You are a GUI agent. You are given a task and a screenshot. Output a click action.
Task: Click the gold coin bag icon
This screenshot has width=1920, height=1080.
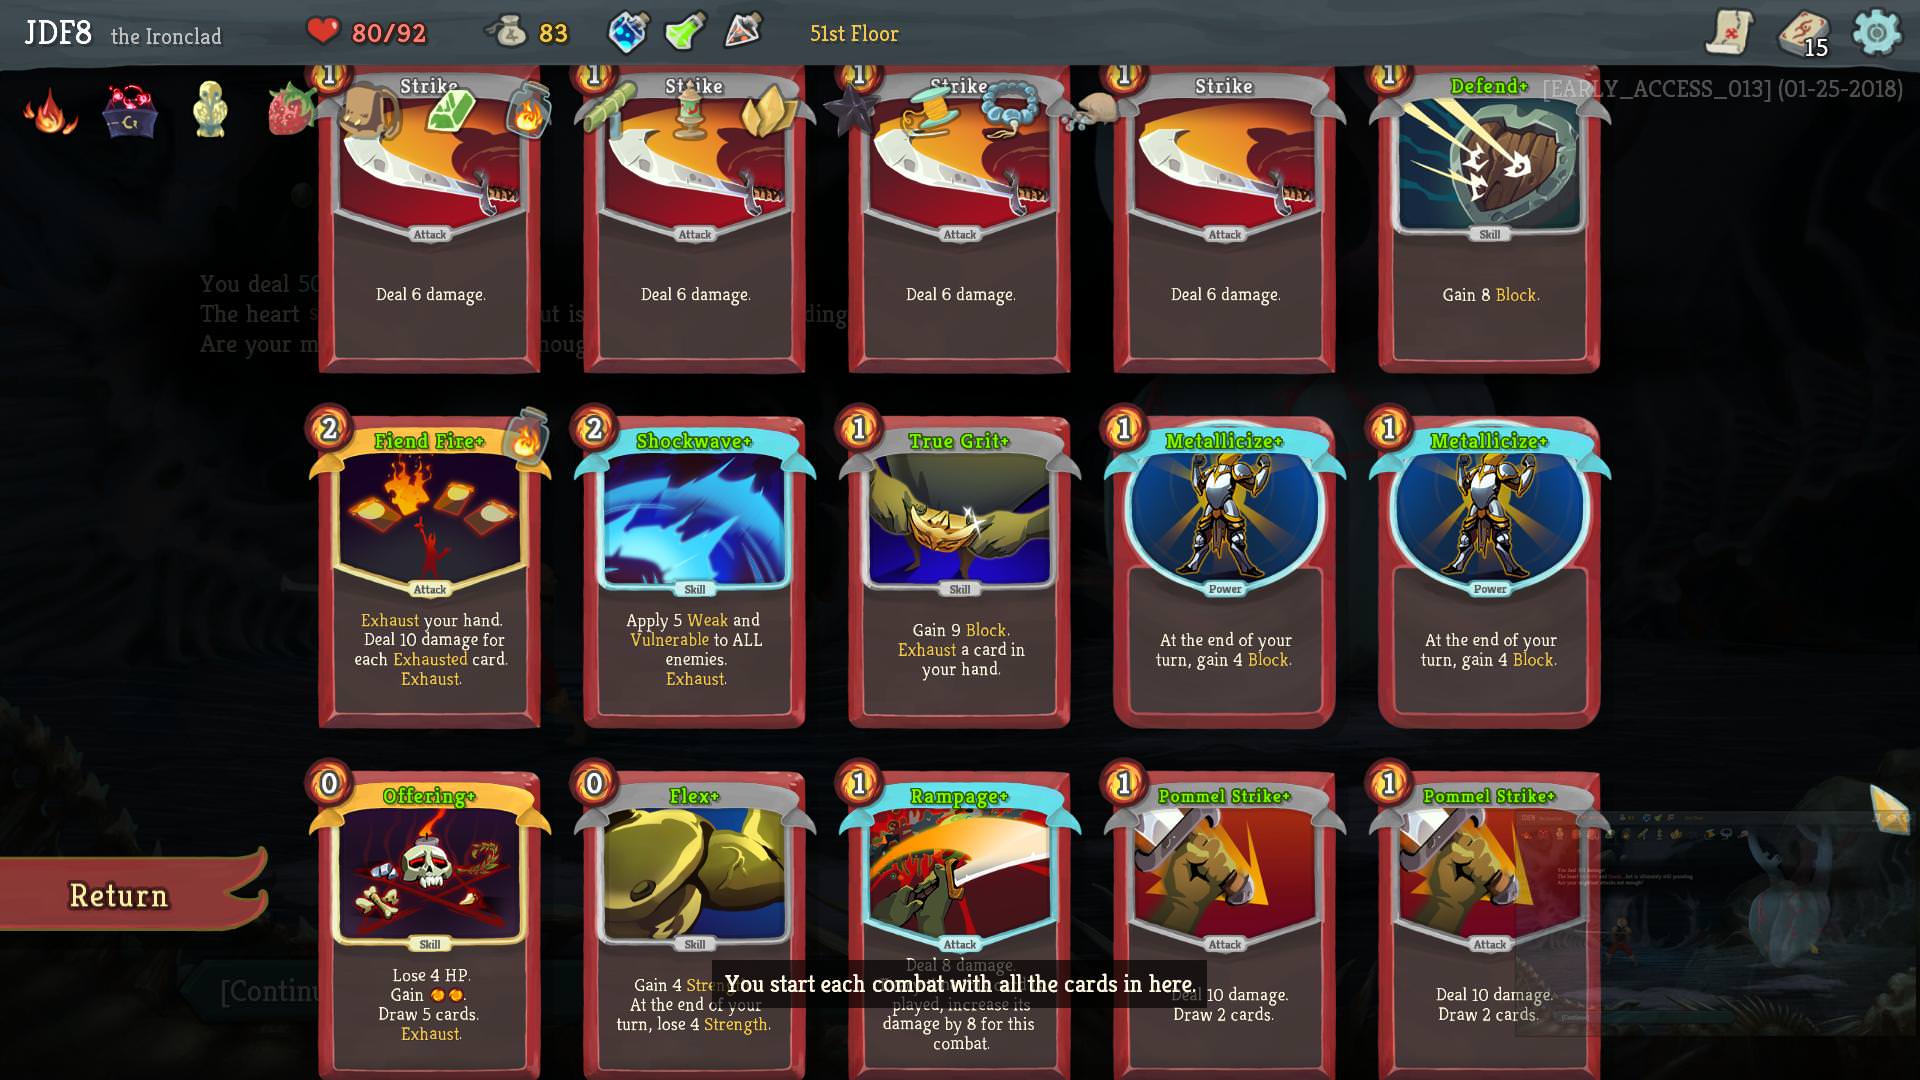click(x=506, y=32)
